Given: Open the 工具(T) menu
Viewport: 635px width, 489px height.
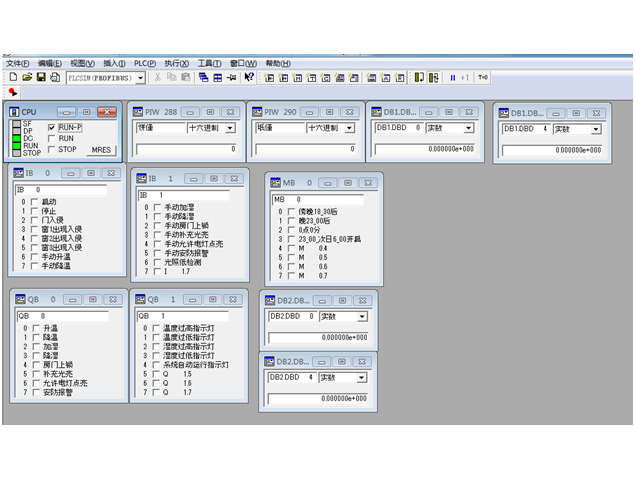Looking at the screenshot, I should pos(209,64).
